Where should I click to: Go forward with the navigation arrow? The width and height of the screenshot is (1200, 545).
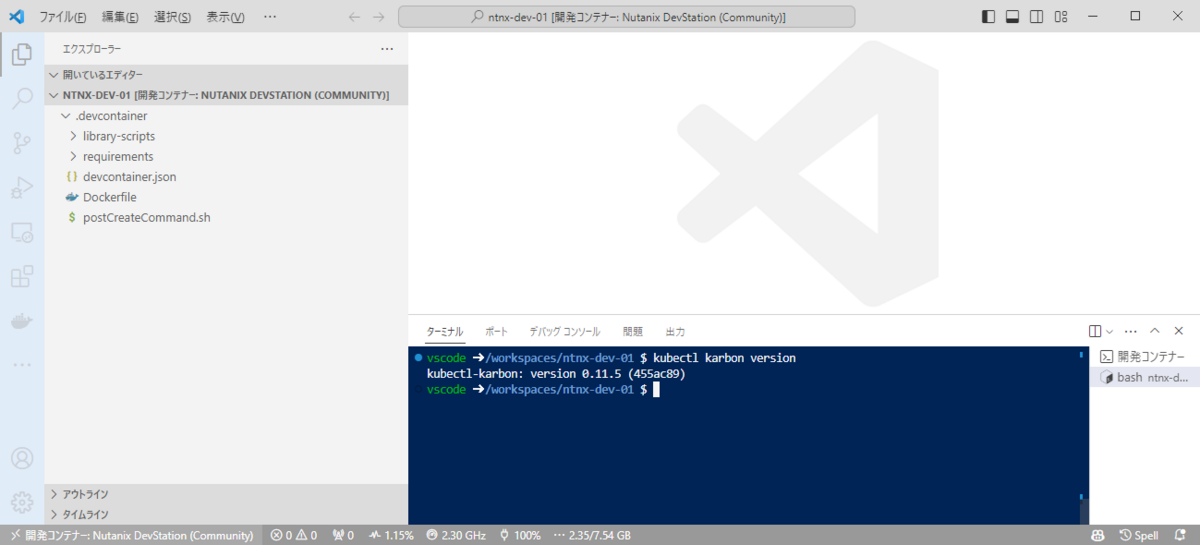click(x=378, y=17)
